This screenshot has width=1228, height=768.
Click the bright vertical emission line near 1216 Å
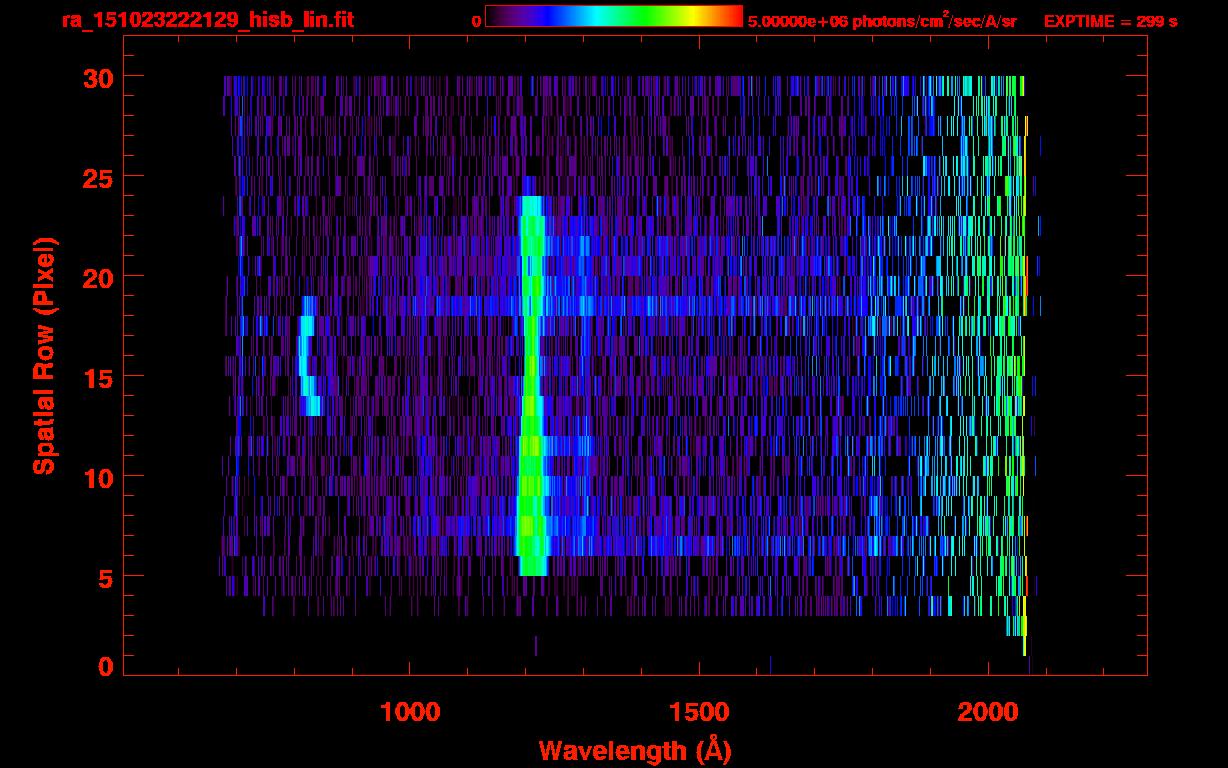point(532,385)
